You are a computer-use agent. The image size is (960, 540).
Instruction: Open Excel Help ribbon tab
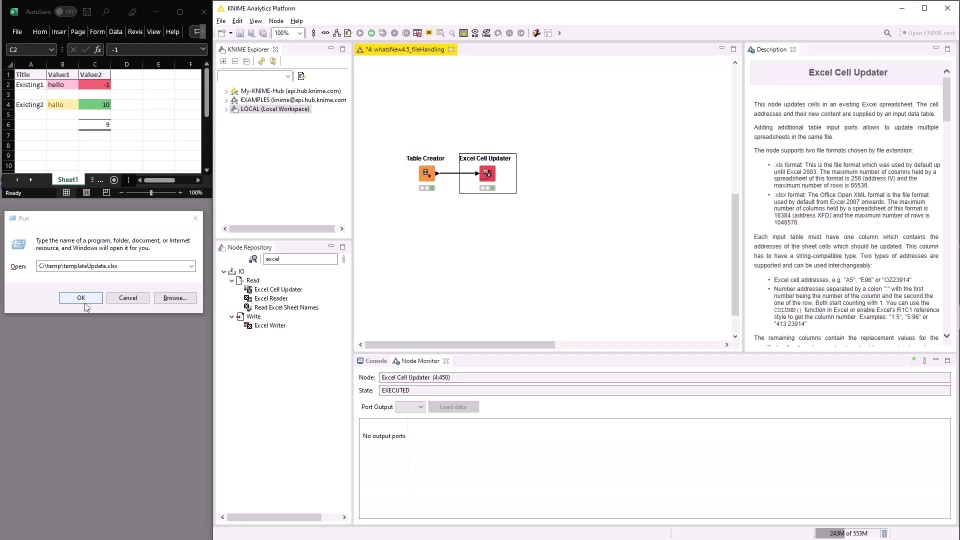(173, 32)
